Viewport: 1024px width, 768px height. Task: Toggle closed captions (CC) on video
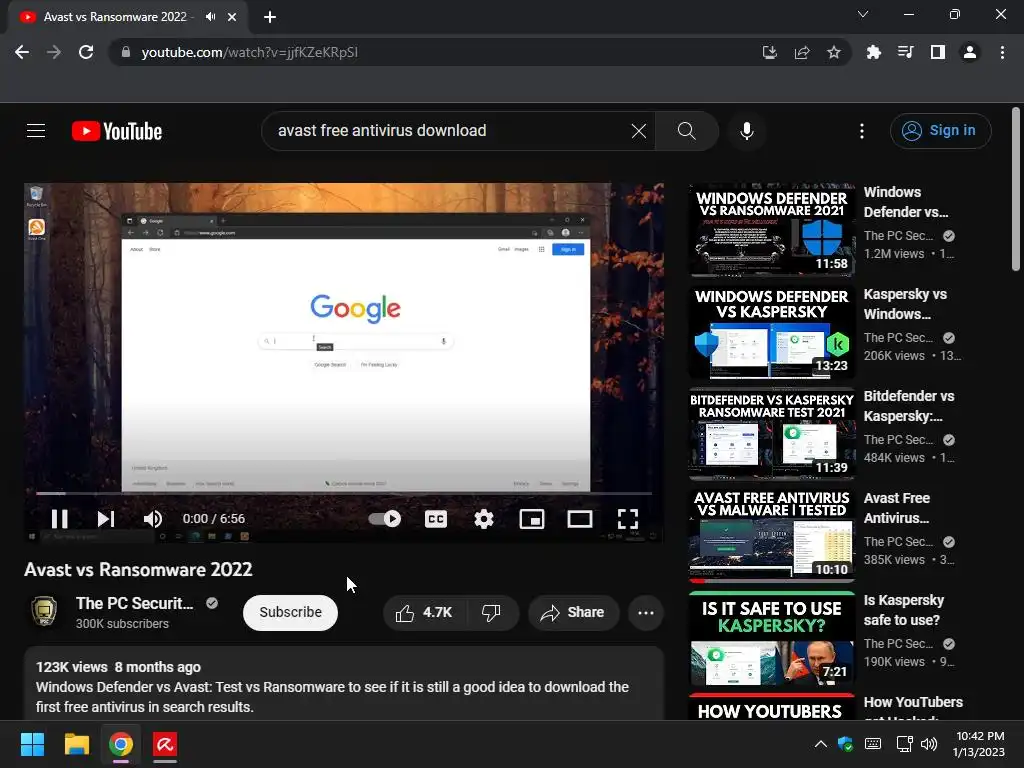coord(436,519)
